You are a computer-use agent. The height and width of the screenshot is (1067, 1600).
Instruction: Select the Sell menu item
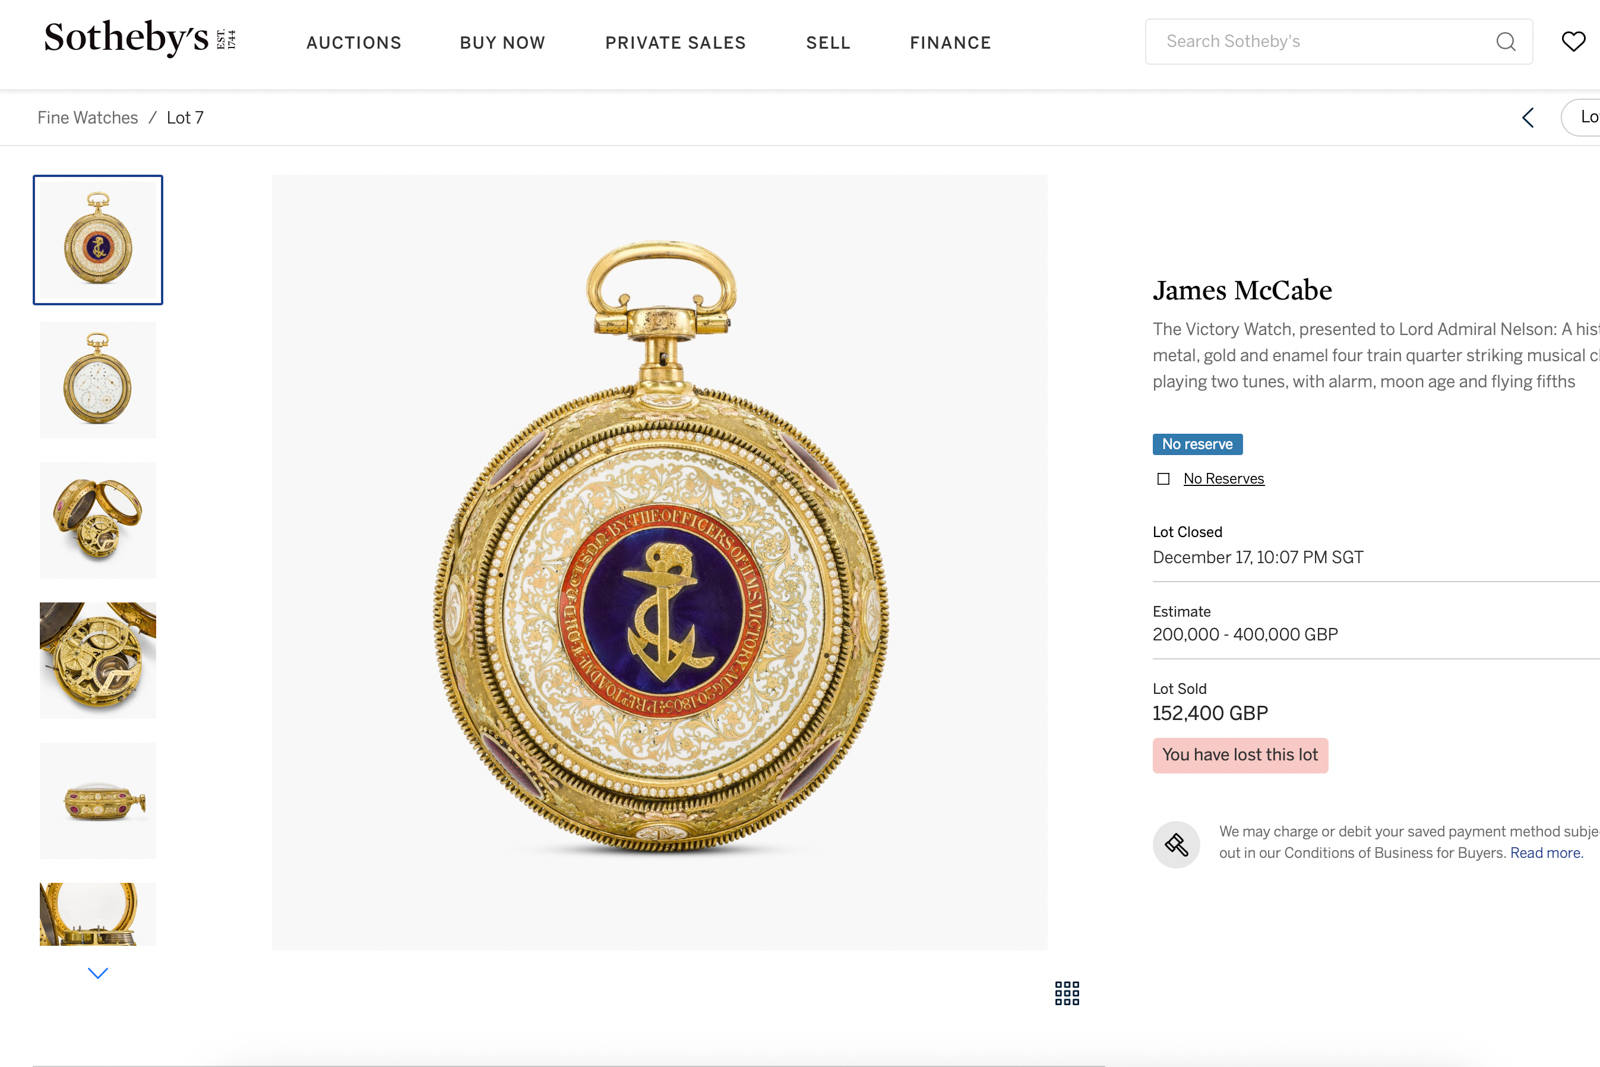coord(828,43)
